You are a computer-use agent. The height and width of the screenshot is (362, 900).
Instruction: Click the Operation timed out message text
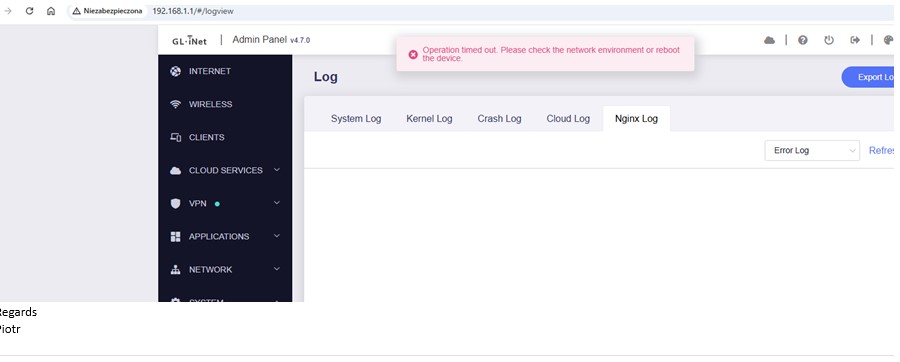click(x=551, y=54)
